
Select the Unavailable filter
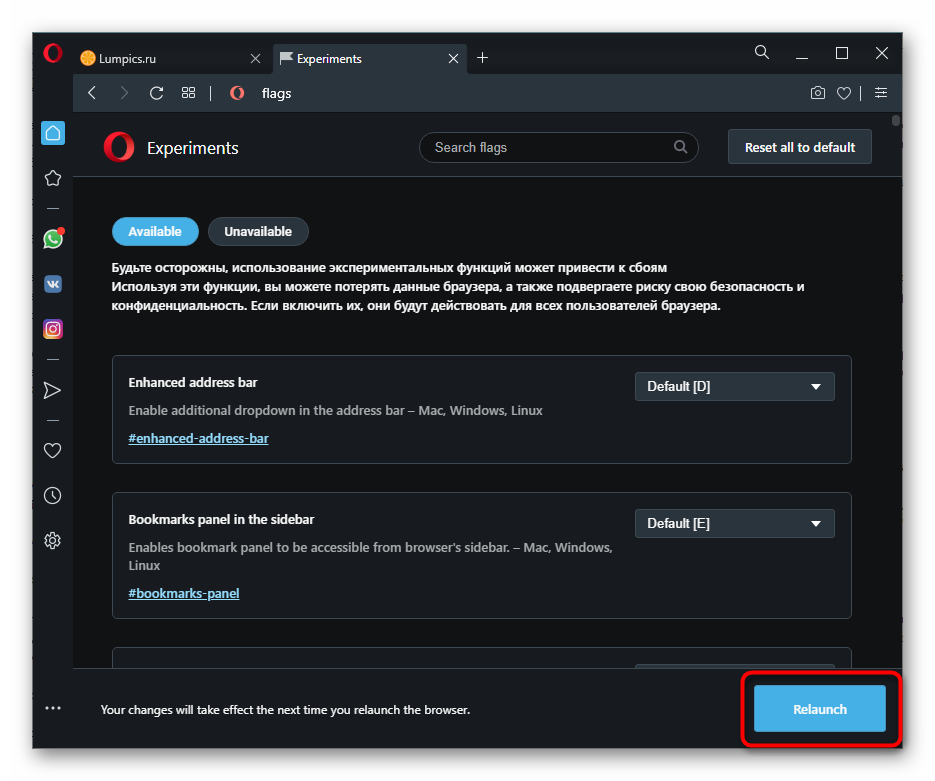click(258, 231)
